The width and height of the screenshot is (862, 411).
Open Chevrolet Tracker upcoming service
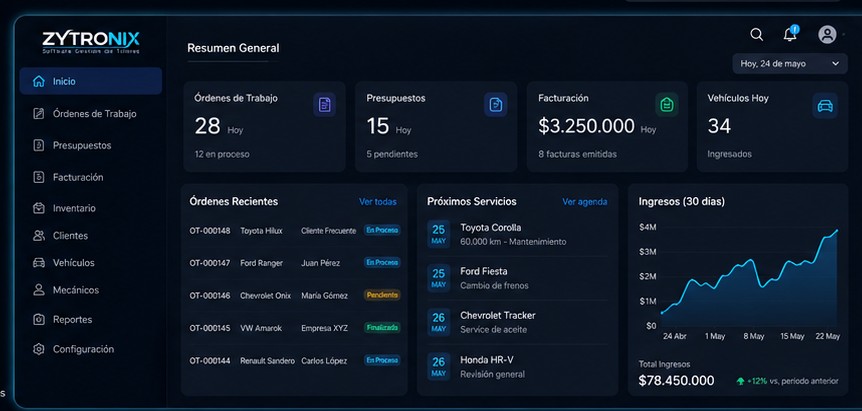point(518,322)
